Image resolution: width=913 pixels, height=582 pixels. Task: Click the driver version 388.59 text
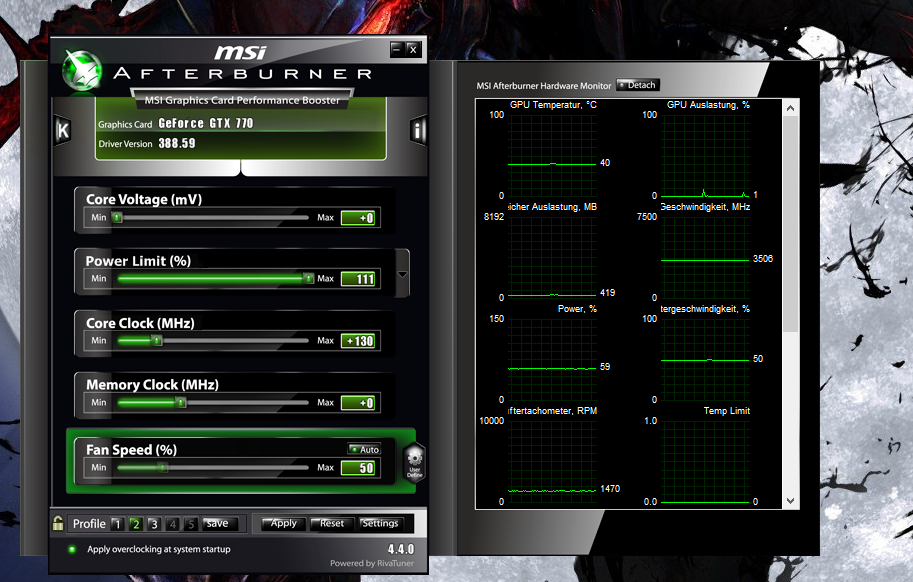pos(177,143)
